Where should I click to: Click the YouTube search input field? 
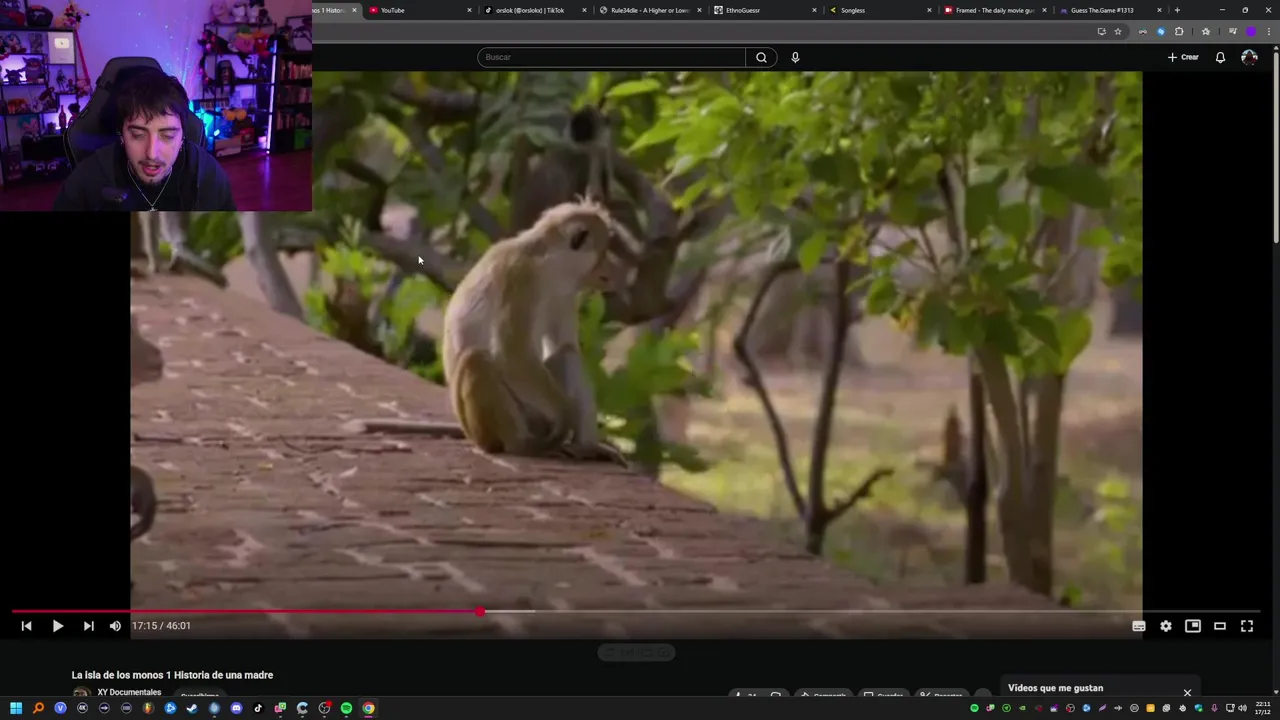[611, 57]
